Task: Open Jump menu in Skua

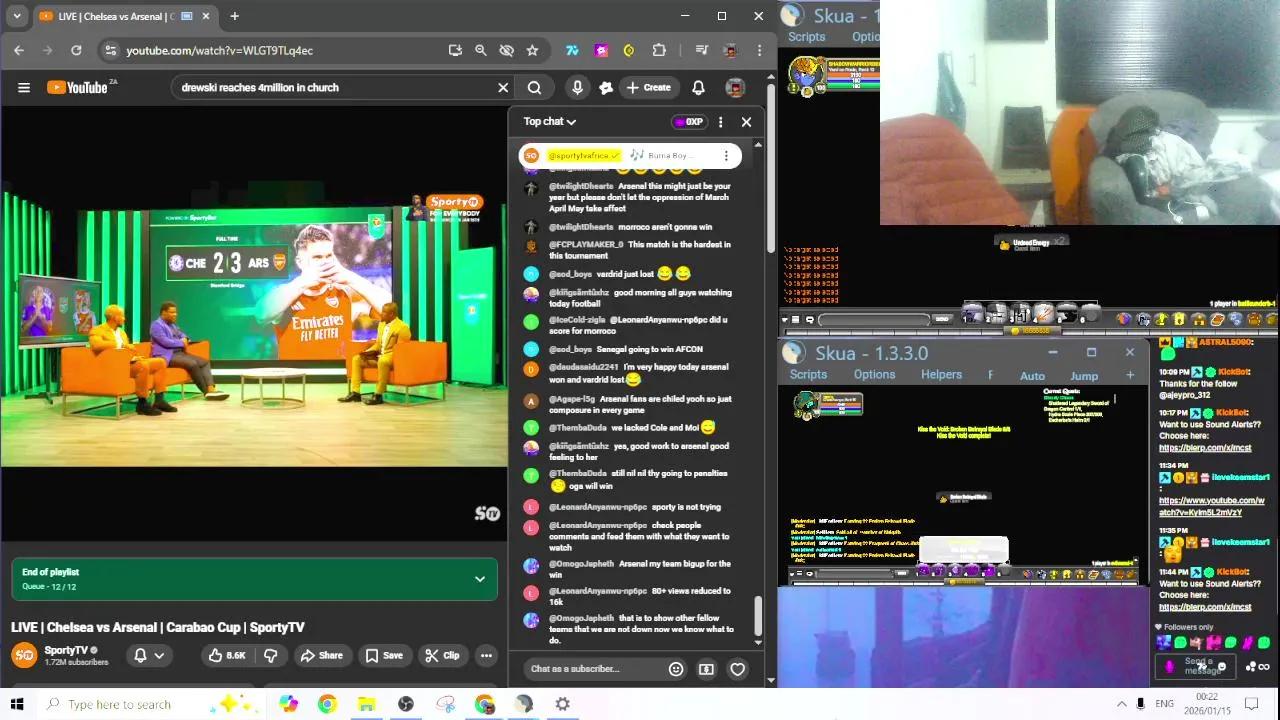Action: click(1084, 376)
